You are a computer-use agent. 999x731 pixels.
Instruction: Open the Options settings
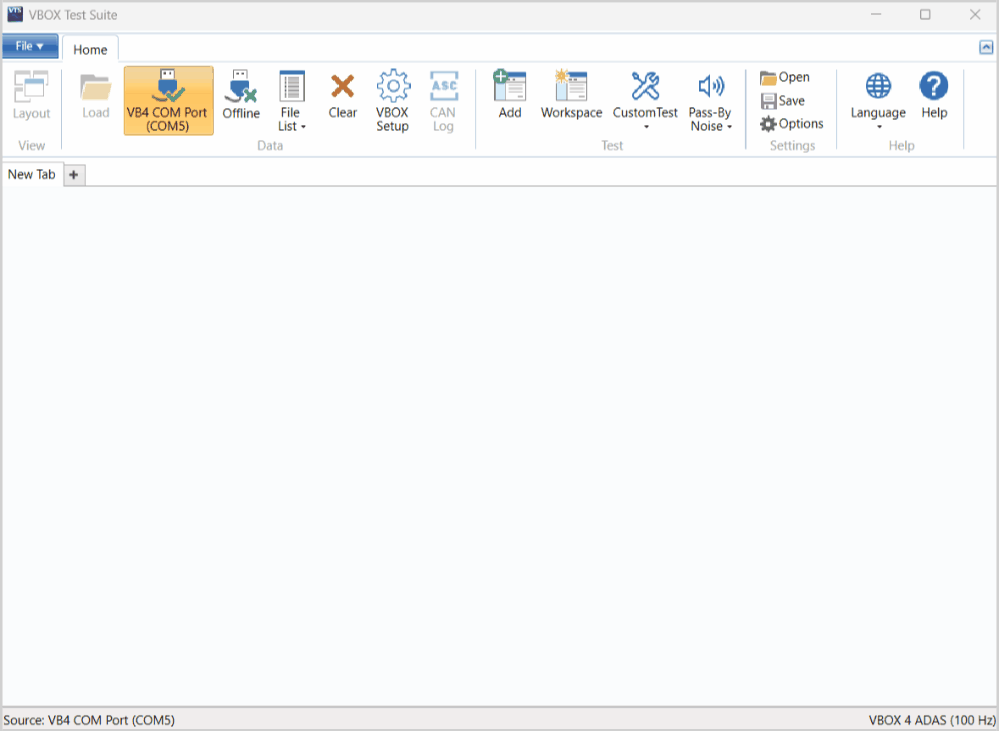click(792, 124)
